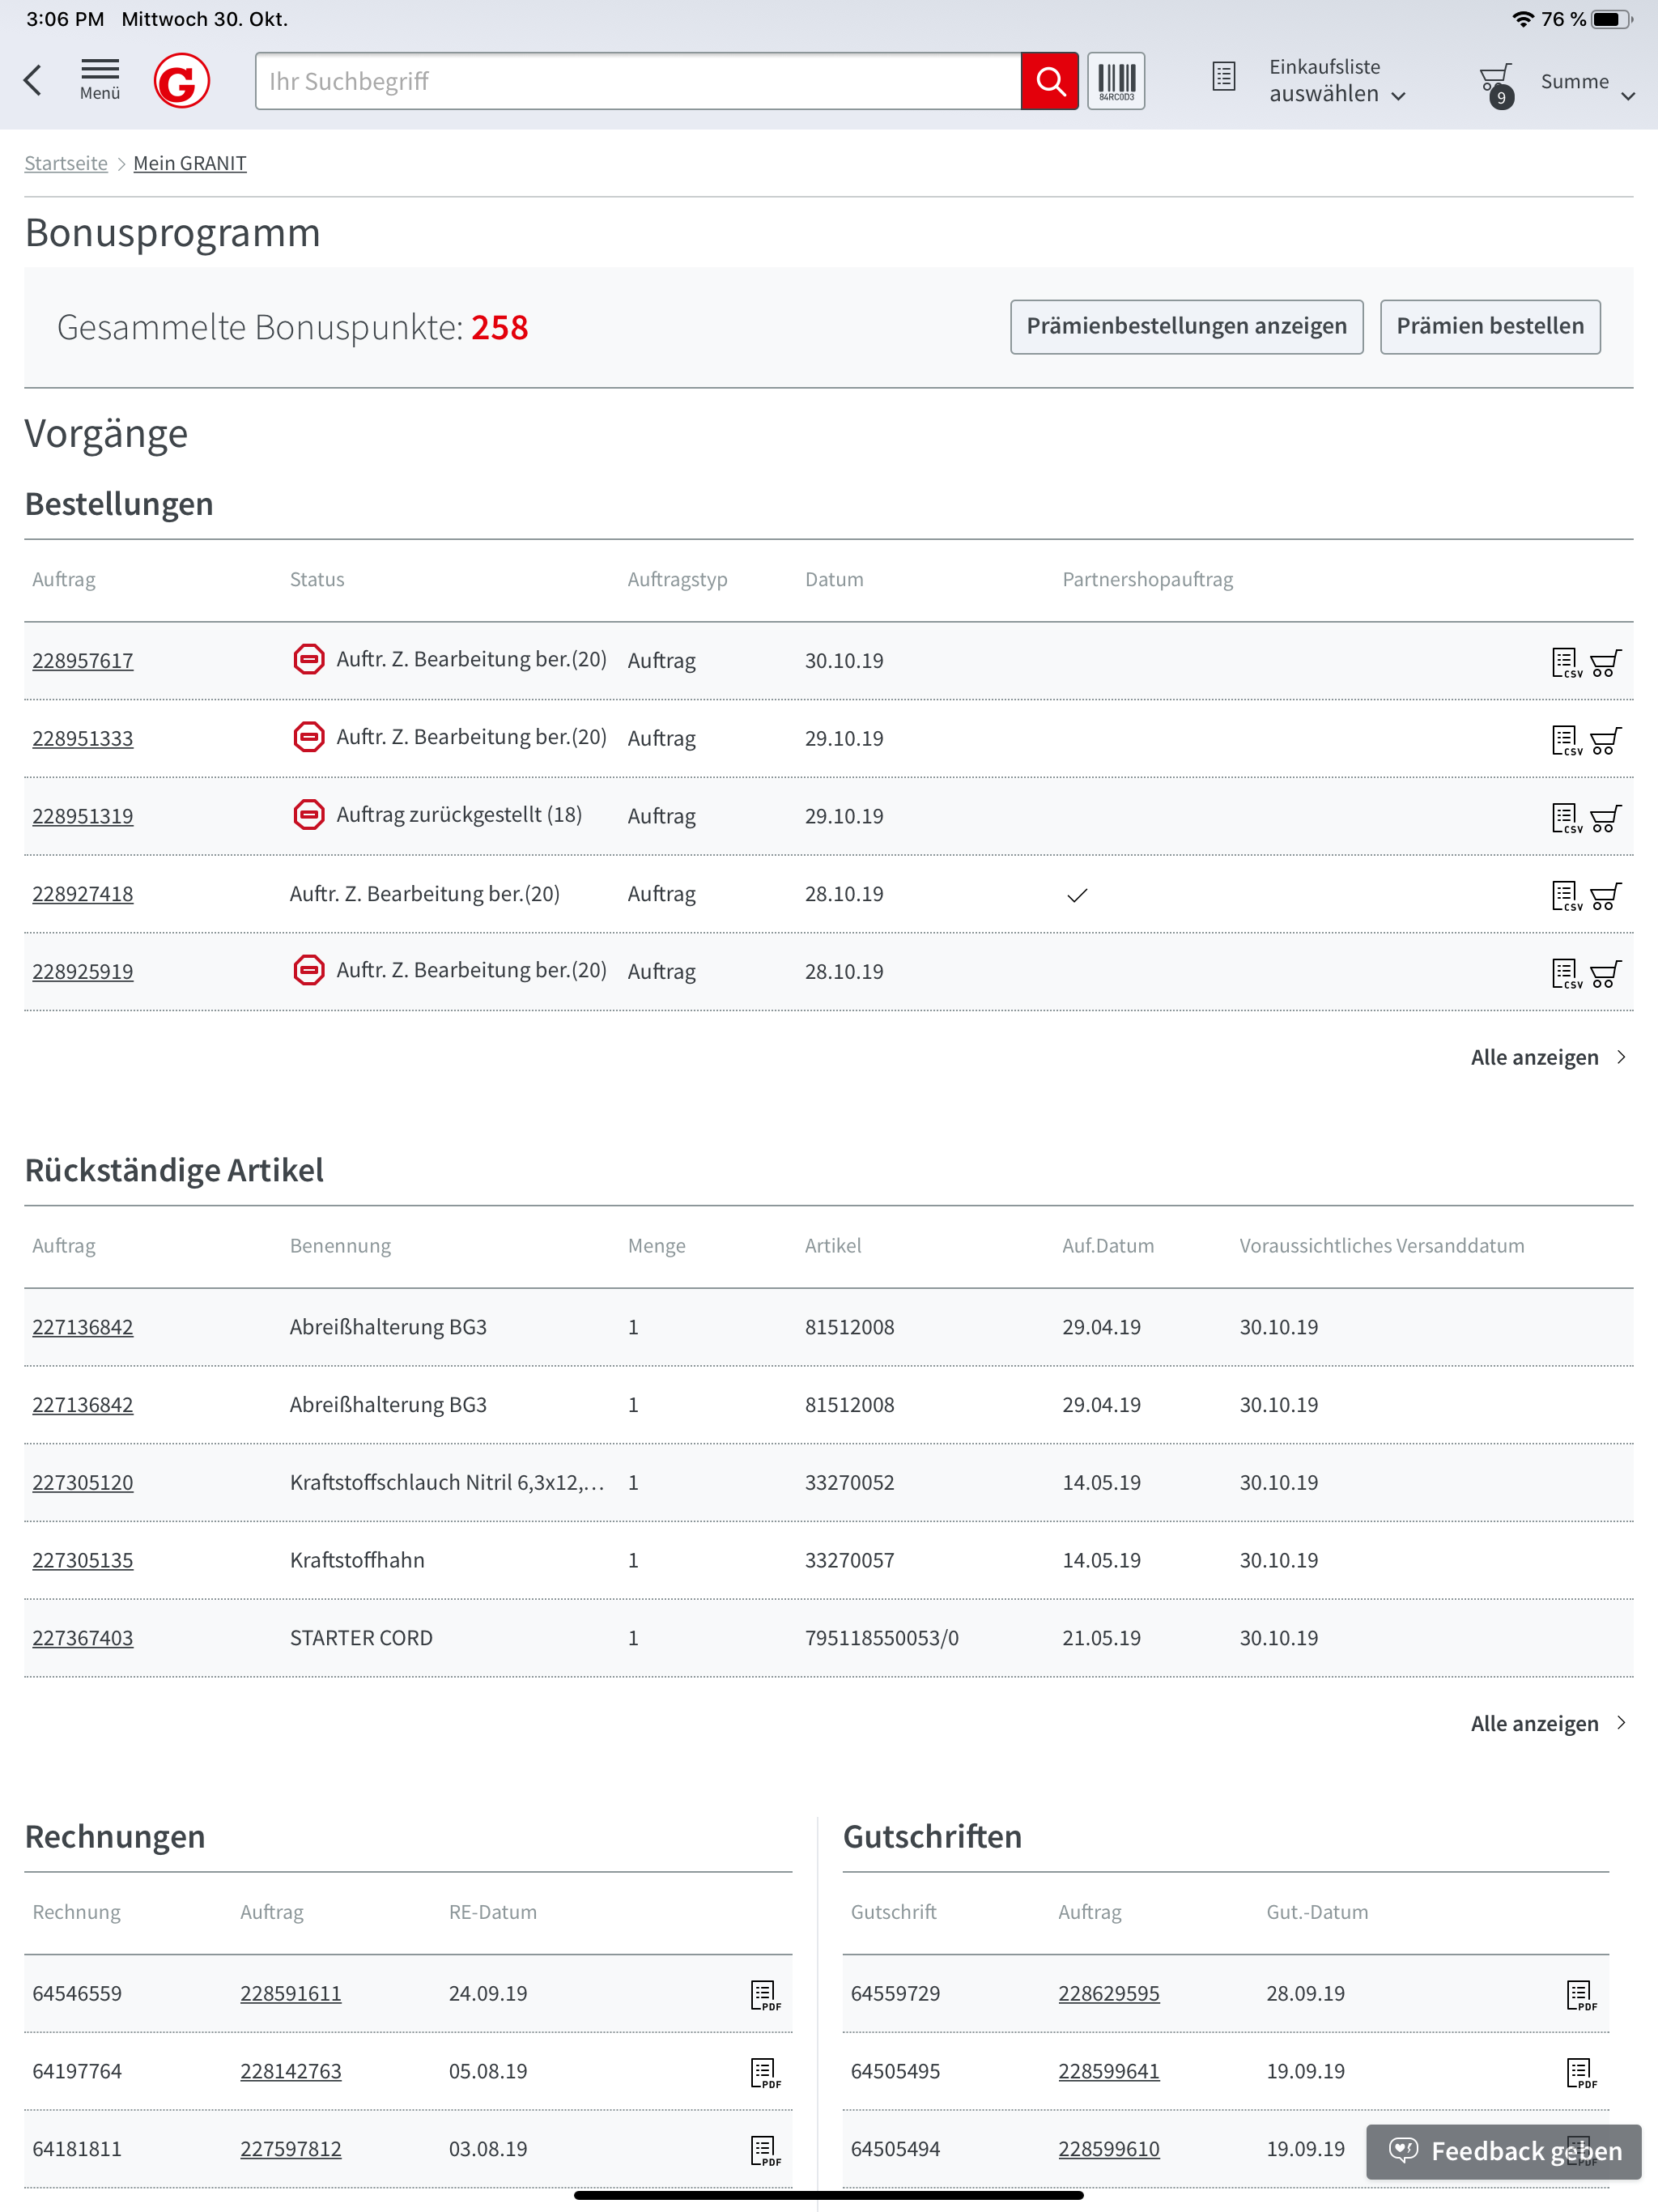
Task: Add order 228951319 to cart
Action: 1606,818
